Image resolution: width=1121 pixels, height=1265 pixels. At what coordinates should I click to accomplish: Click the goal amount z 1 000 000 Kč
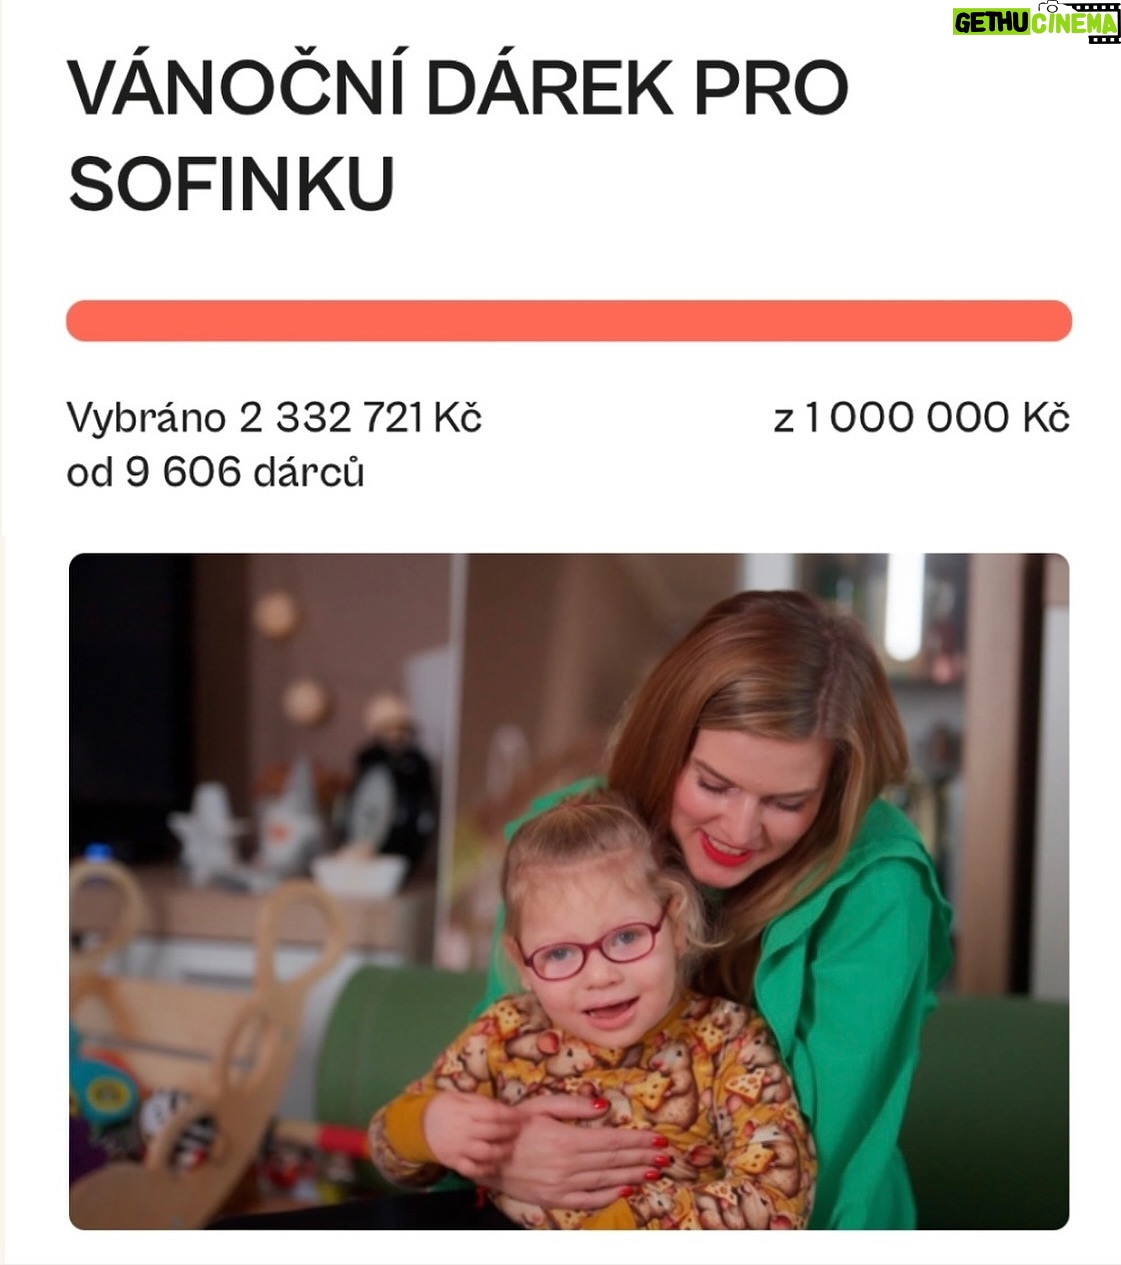[x=921, y=417]
